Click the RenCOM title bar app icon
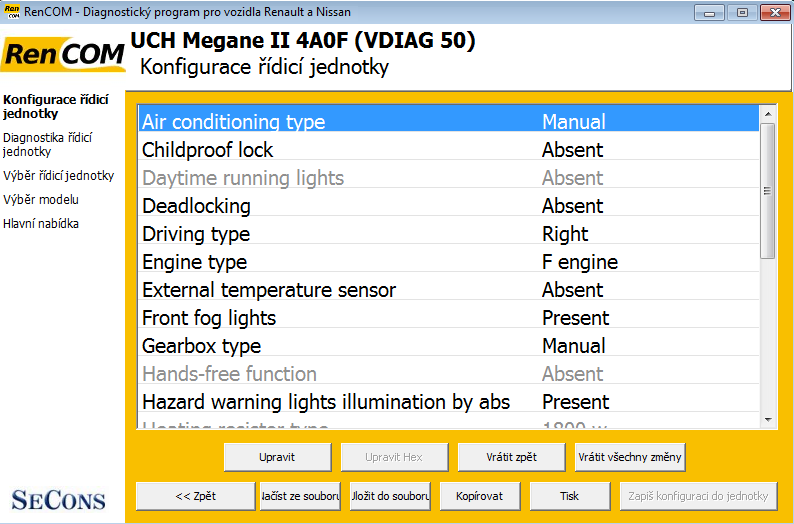Screen dimensions: 794x524 (x=14, y=13)
